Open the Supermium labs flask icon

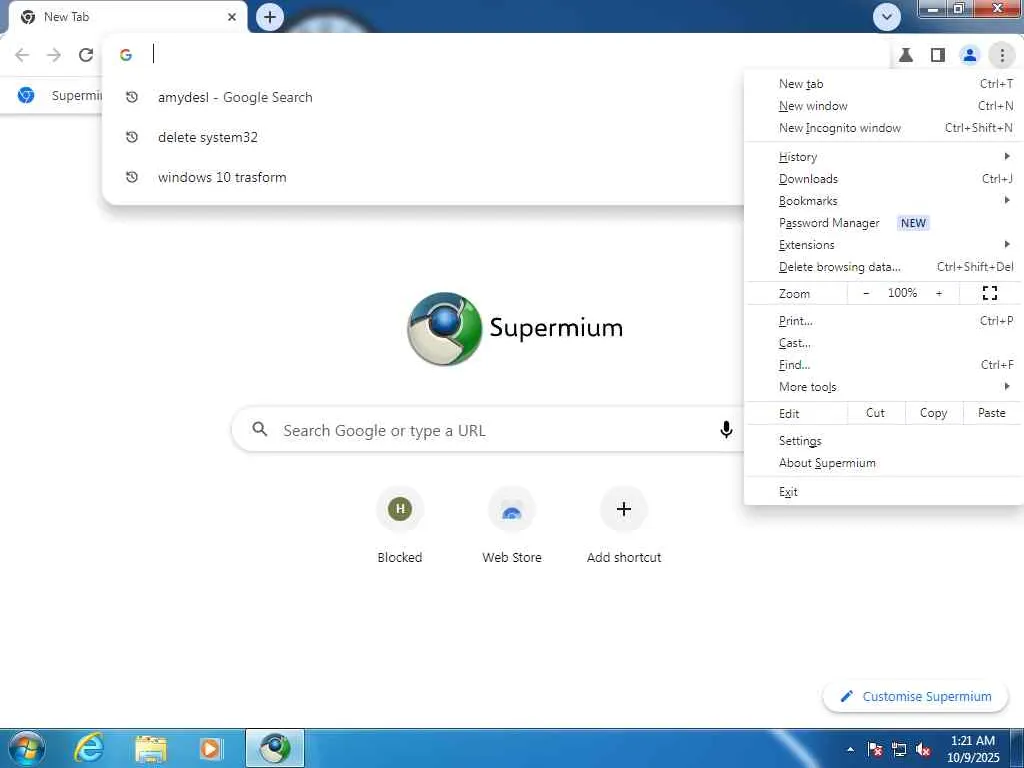pos(906,55)
